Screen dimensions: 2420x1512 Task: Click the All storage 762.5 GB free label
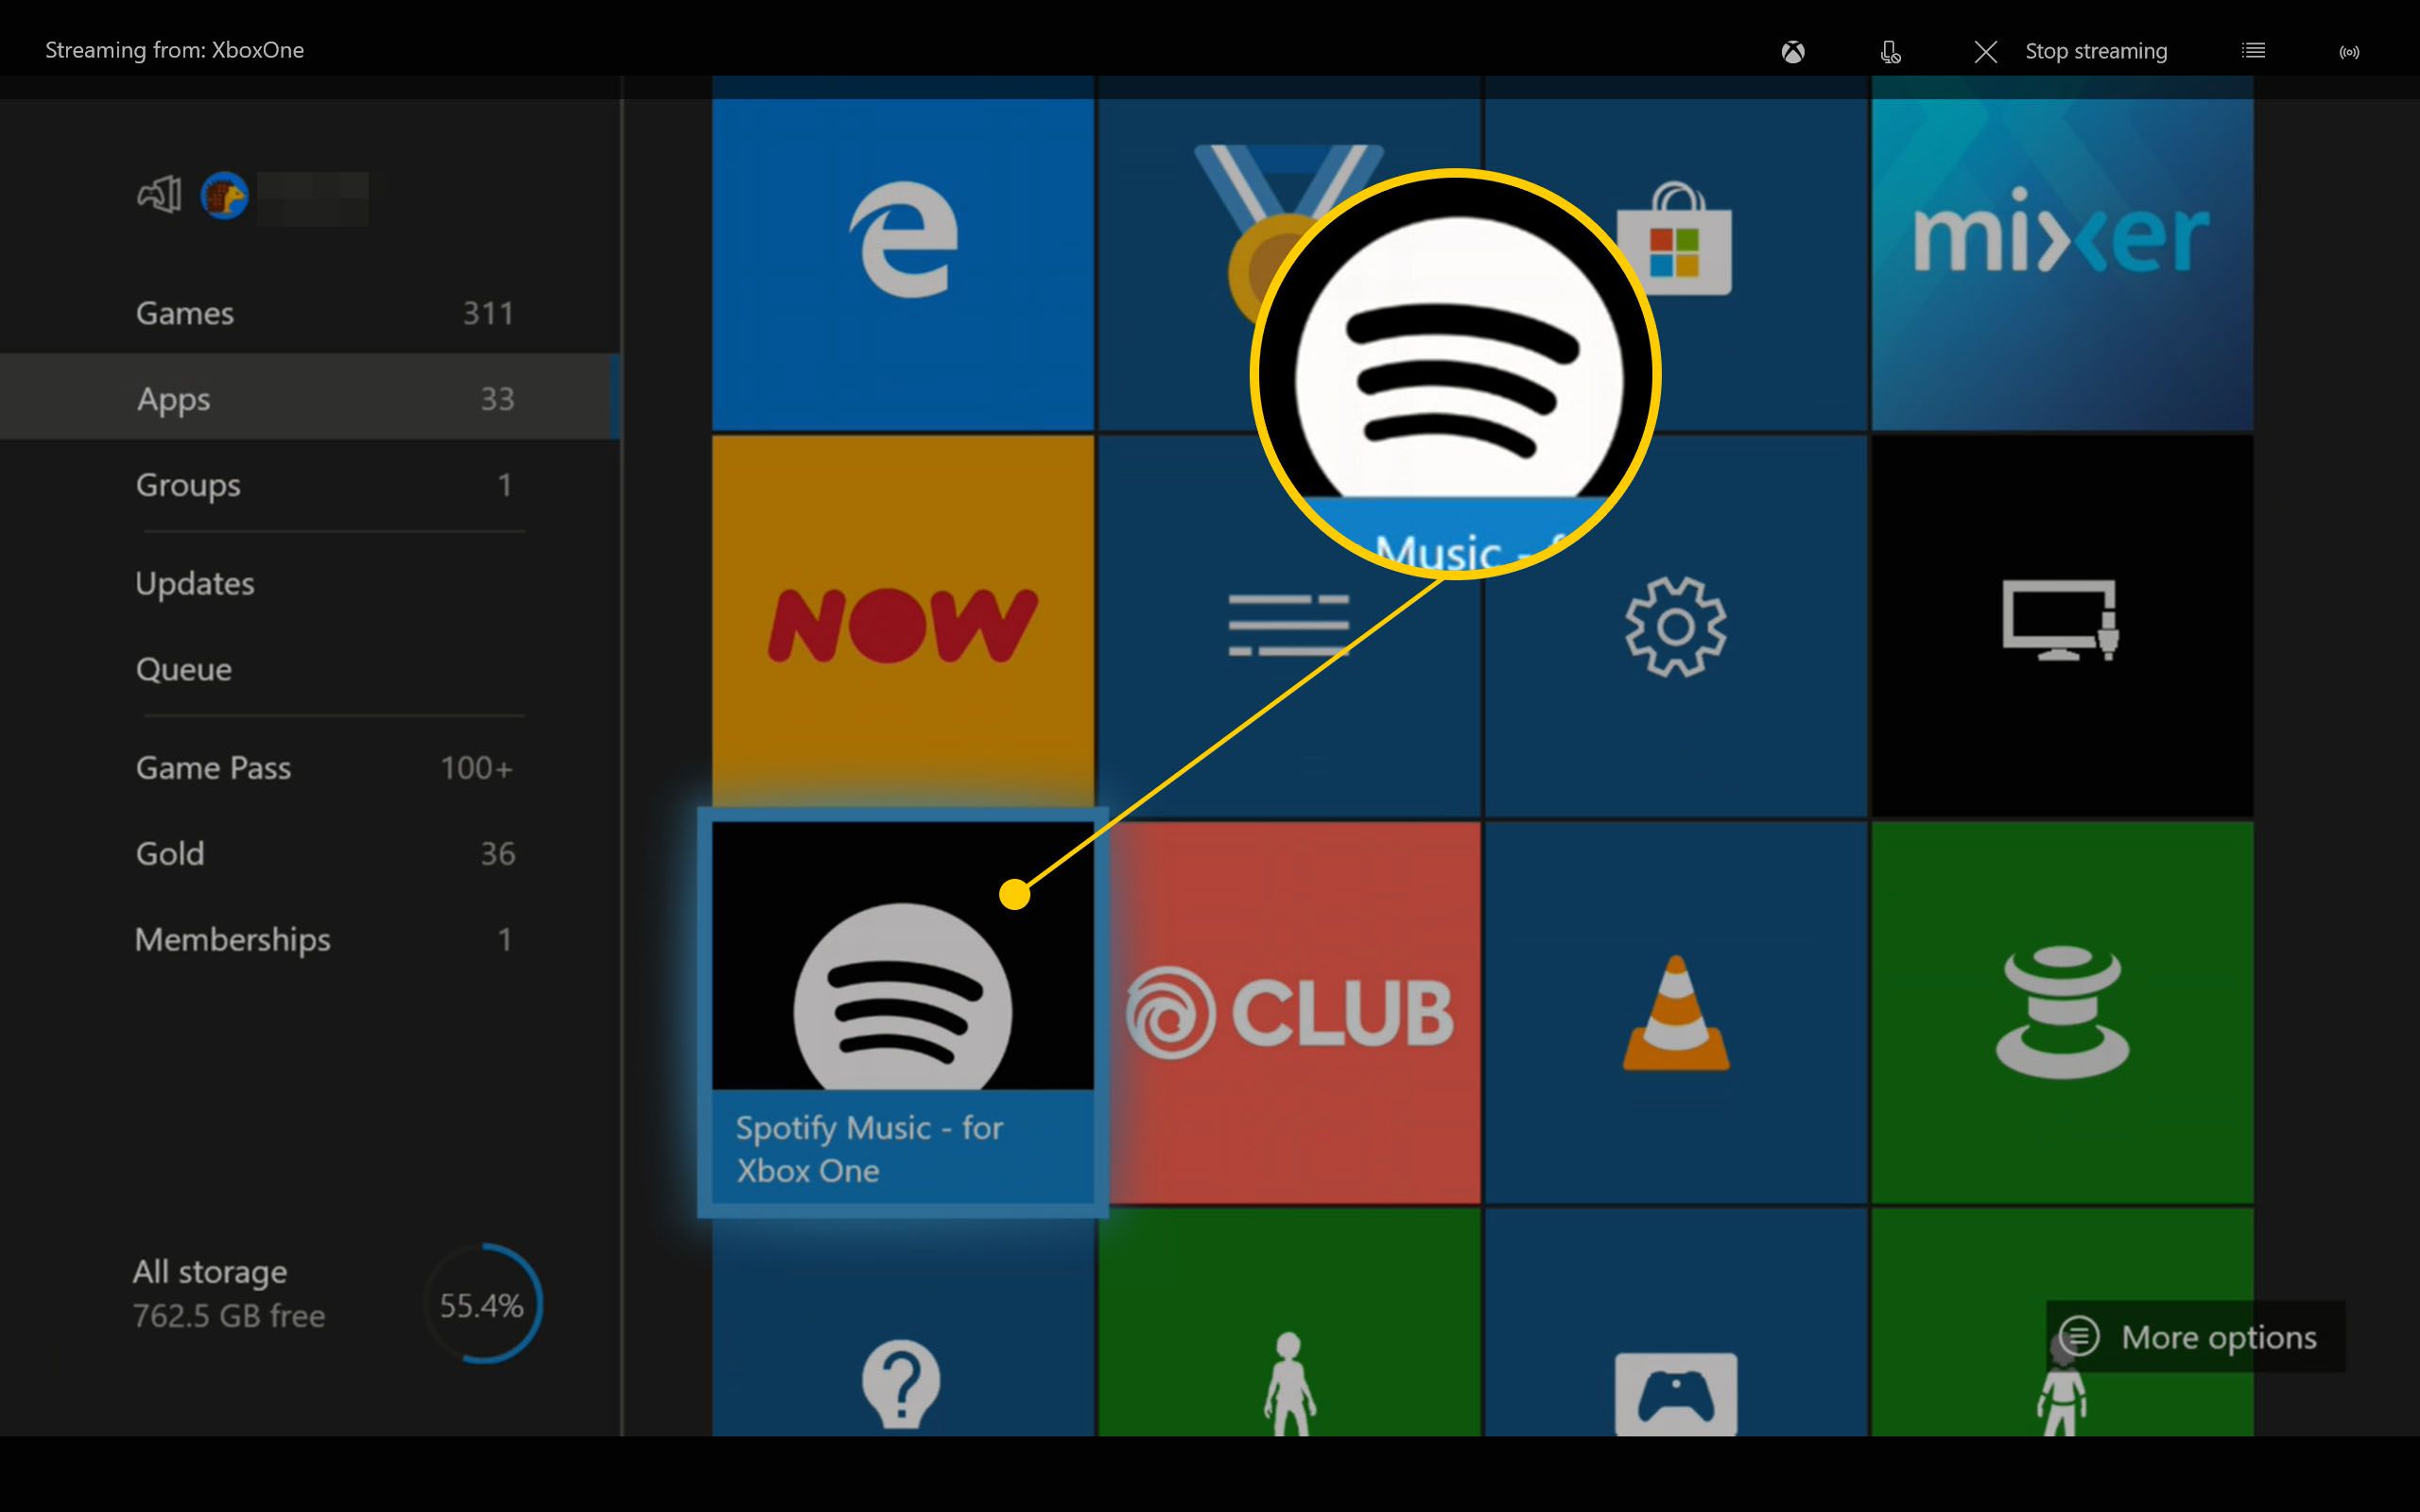point(229,1294)
